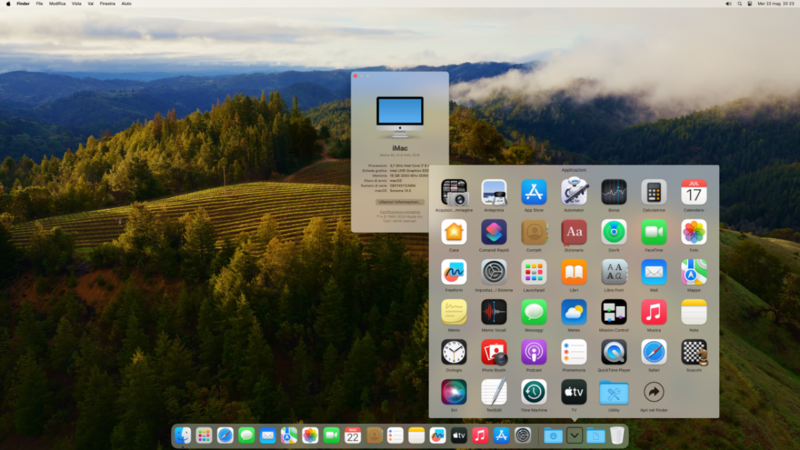Image resolution: width=800 pixels, height=450 pixels.
Task: Open Messaggi in the Applications stack
Action: pos(534,312)
